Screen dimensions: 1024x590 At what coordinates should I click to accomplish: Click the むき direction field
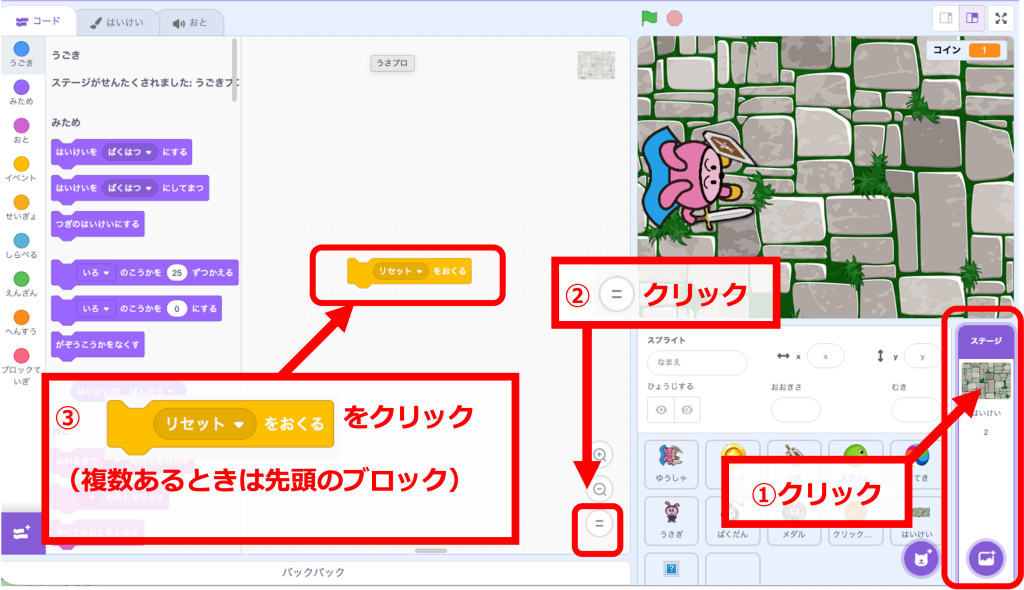916,410
